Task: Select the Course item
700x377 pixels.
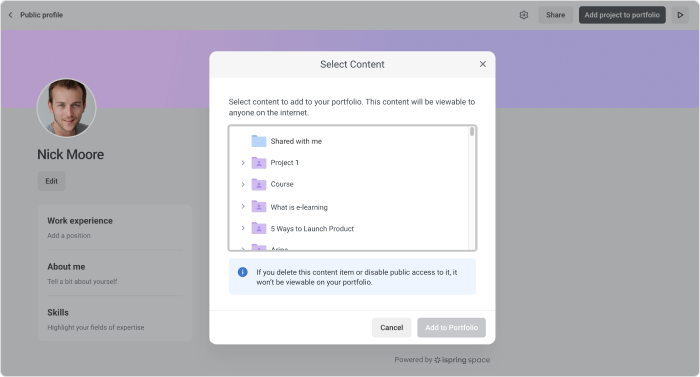Action: point(349,184)
